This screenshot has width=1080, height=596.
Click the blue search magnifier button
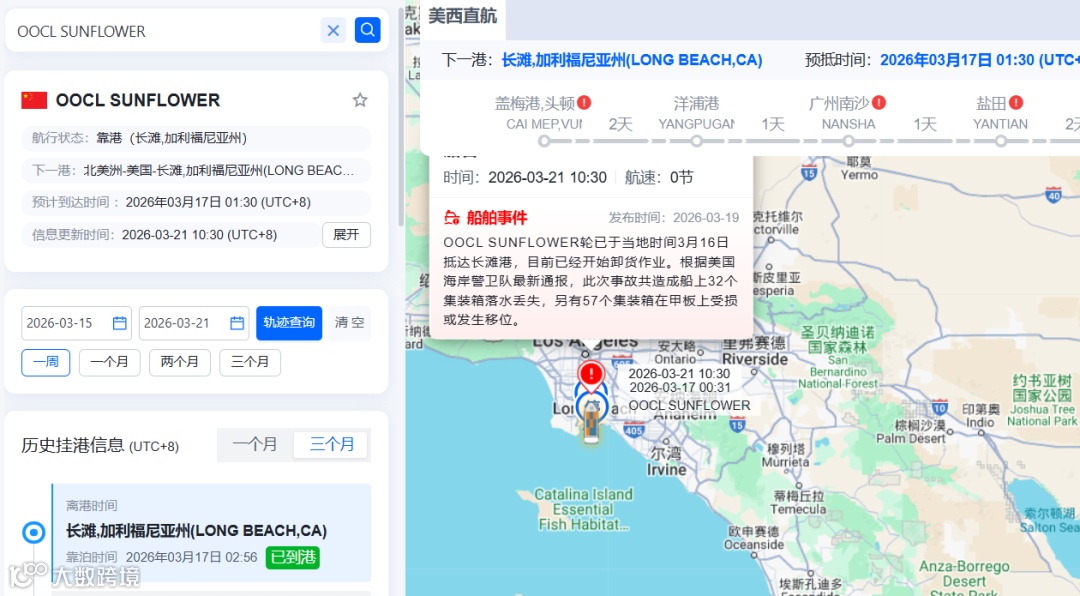pos(368,30)
